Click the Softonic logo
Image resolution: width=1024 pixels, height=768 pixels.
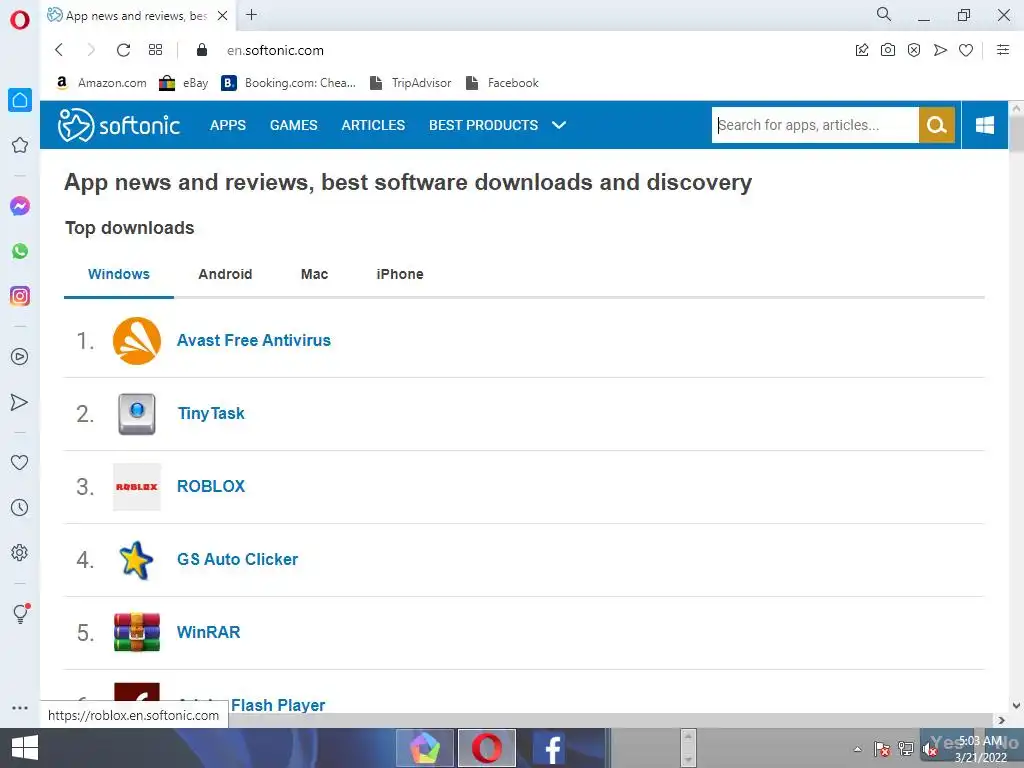[119, 125]
